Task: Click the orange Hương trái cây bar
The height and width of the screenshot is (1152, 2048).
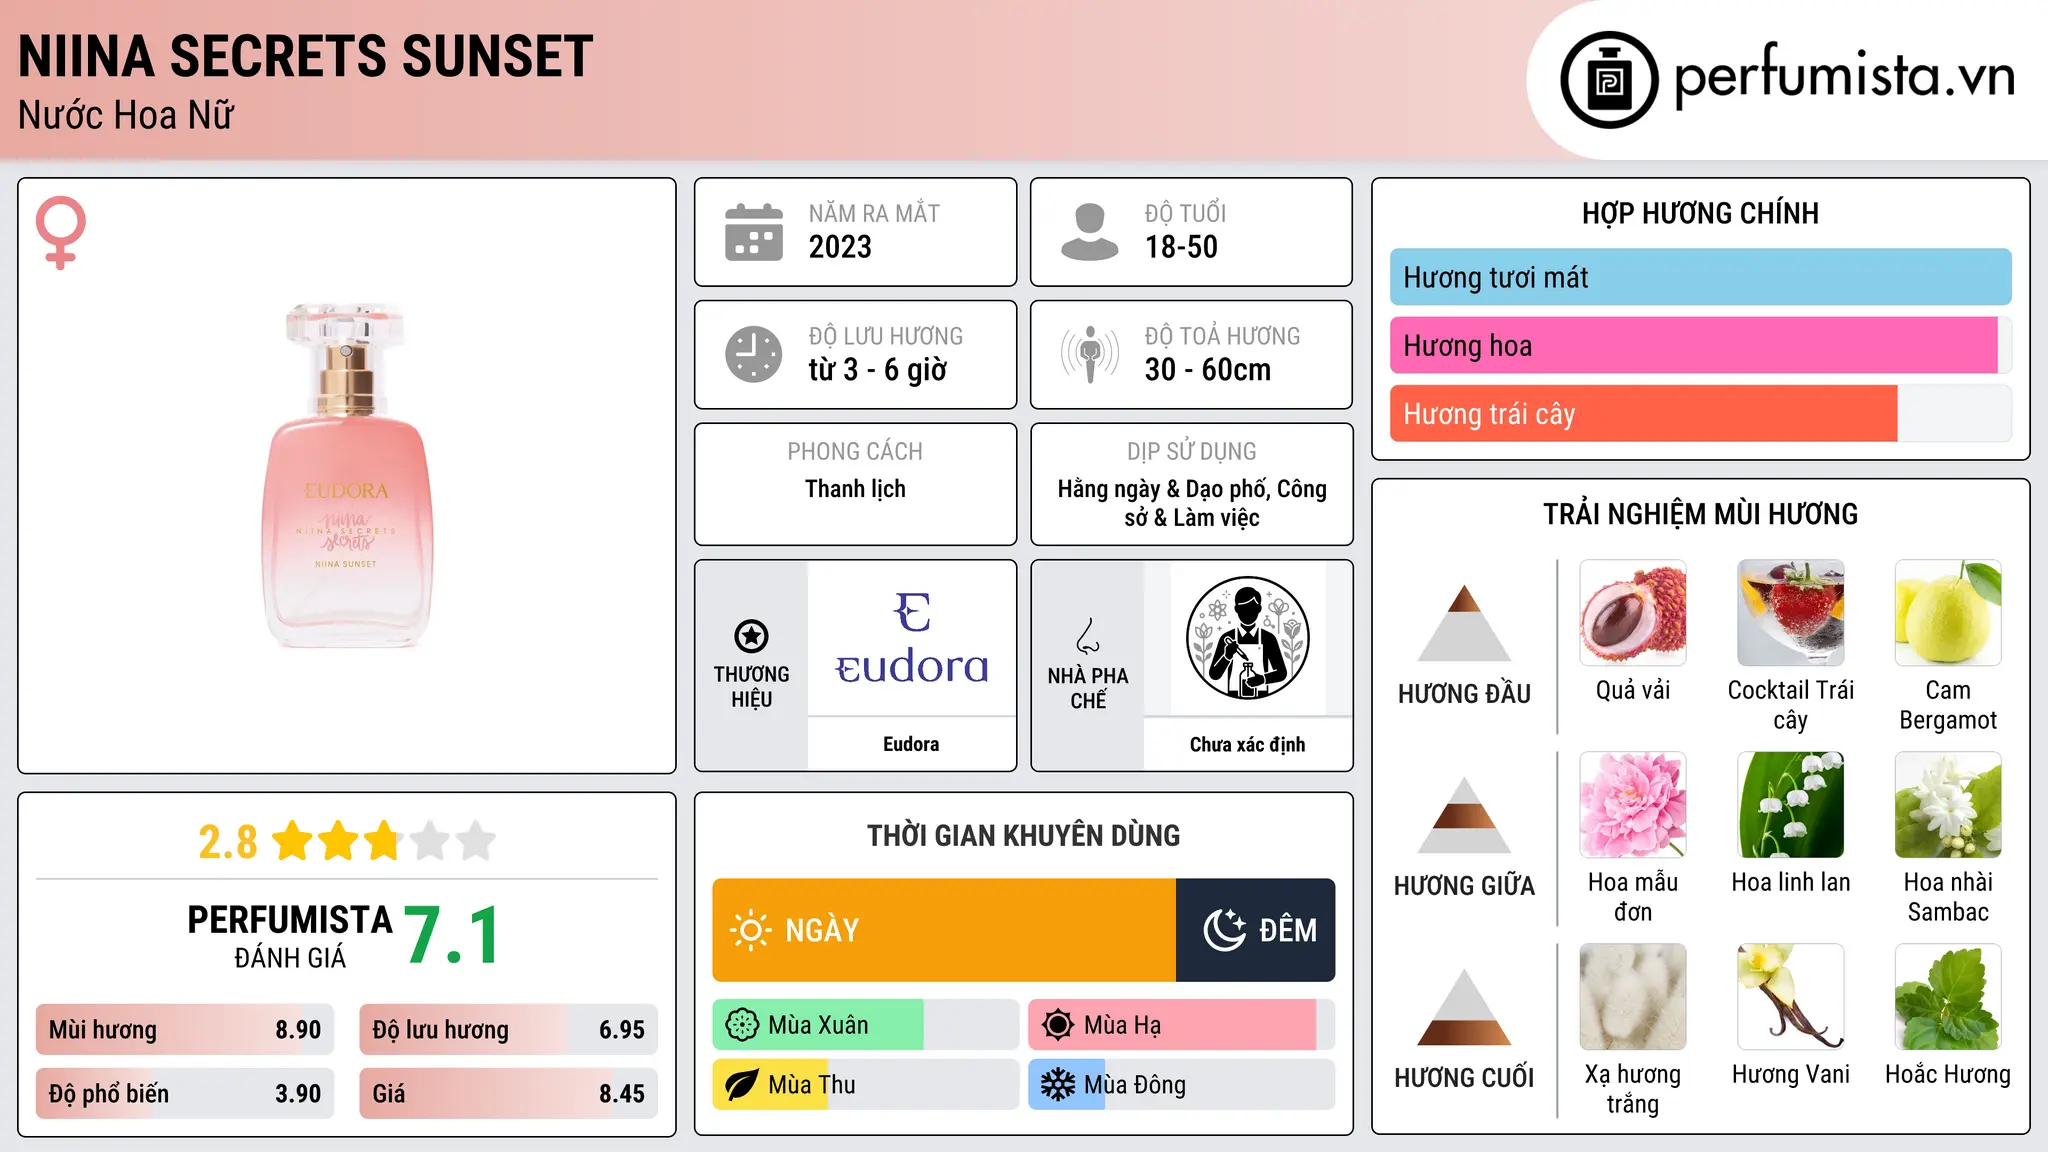Action: pyautogui.click(x=1643, y=413)
